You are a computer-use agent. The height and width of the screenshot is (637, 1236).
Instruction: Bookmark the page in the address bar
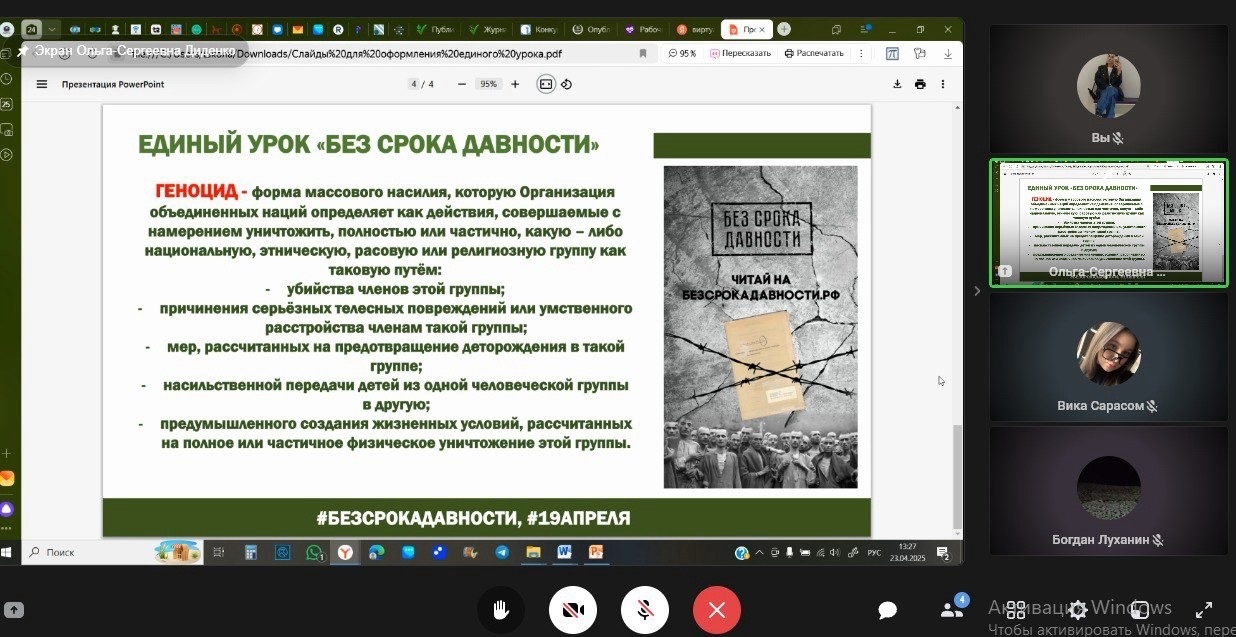click(x=643, y=53)
